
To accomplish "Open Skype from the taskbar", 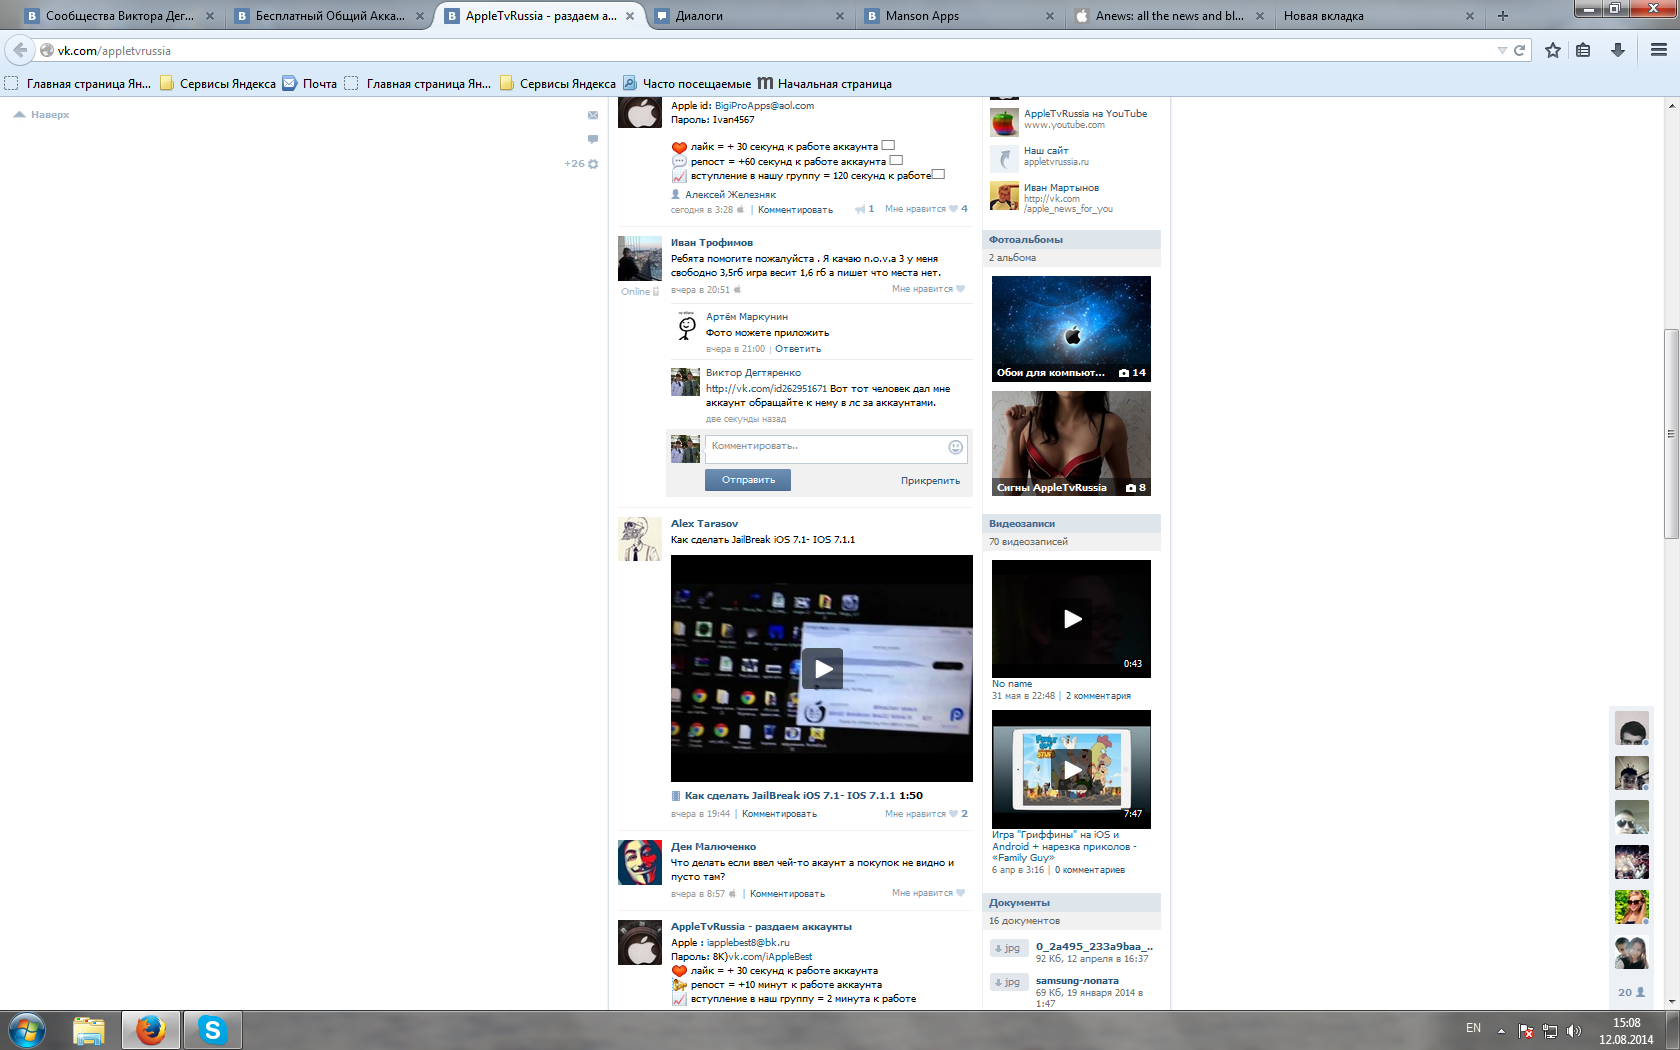I will [x=212, y=1030].
